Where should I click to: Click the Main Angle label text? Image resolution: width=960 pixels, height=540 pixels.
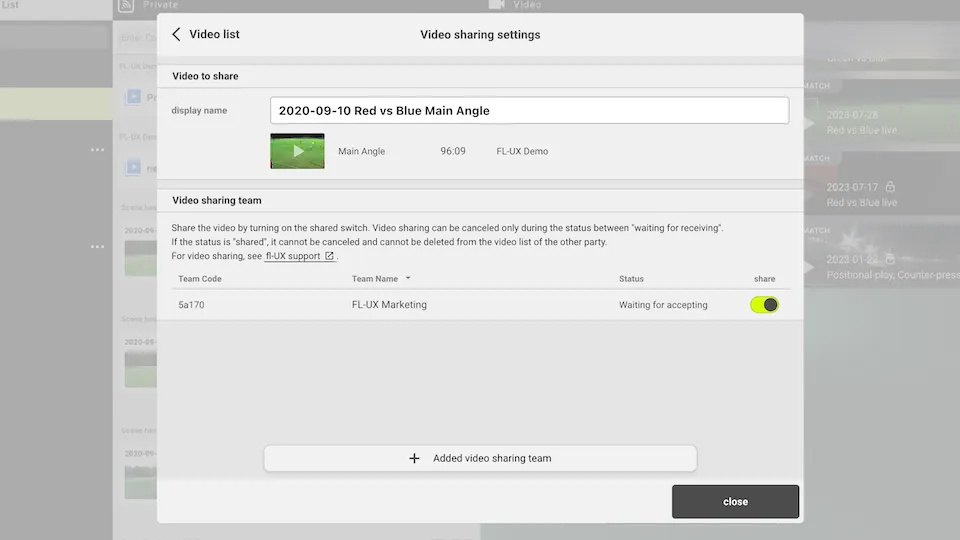[x=361, y=151]
